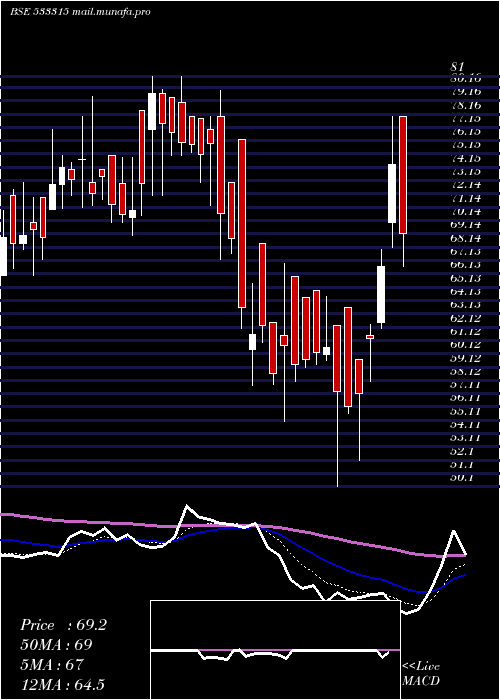The height and width of the screenshot is (700, 500).
Task: Click the 58.12 price axis label
Action: [466, 371]
